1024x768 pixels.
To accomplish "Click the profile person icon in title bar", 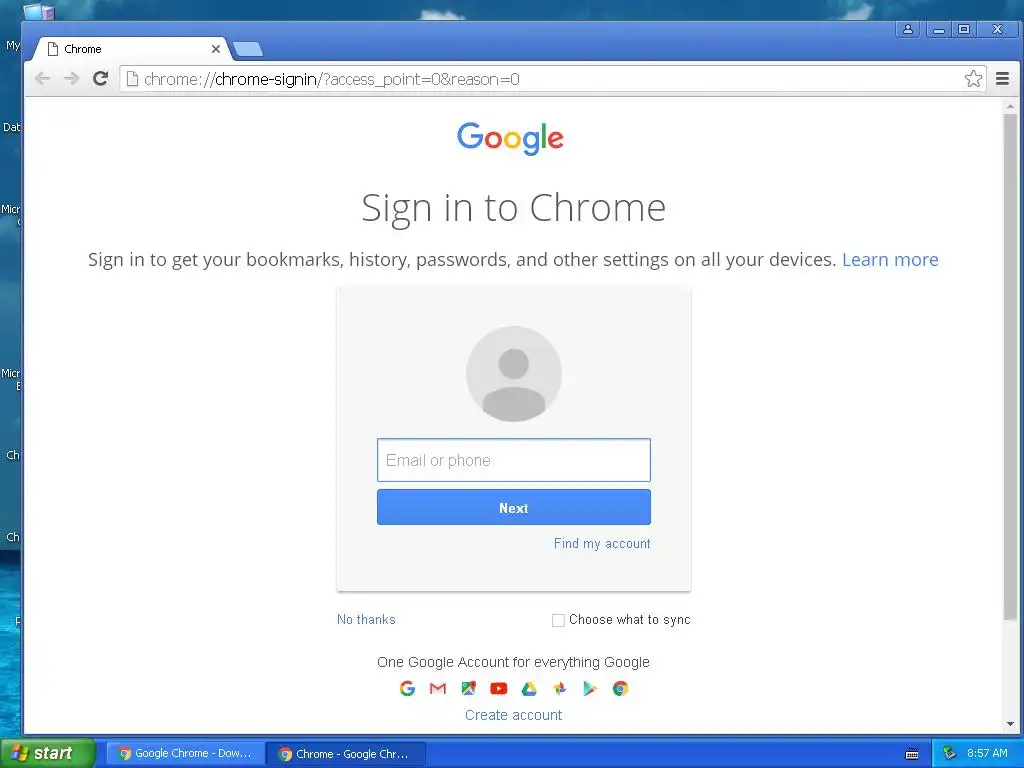I will [x=908, y=29].
